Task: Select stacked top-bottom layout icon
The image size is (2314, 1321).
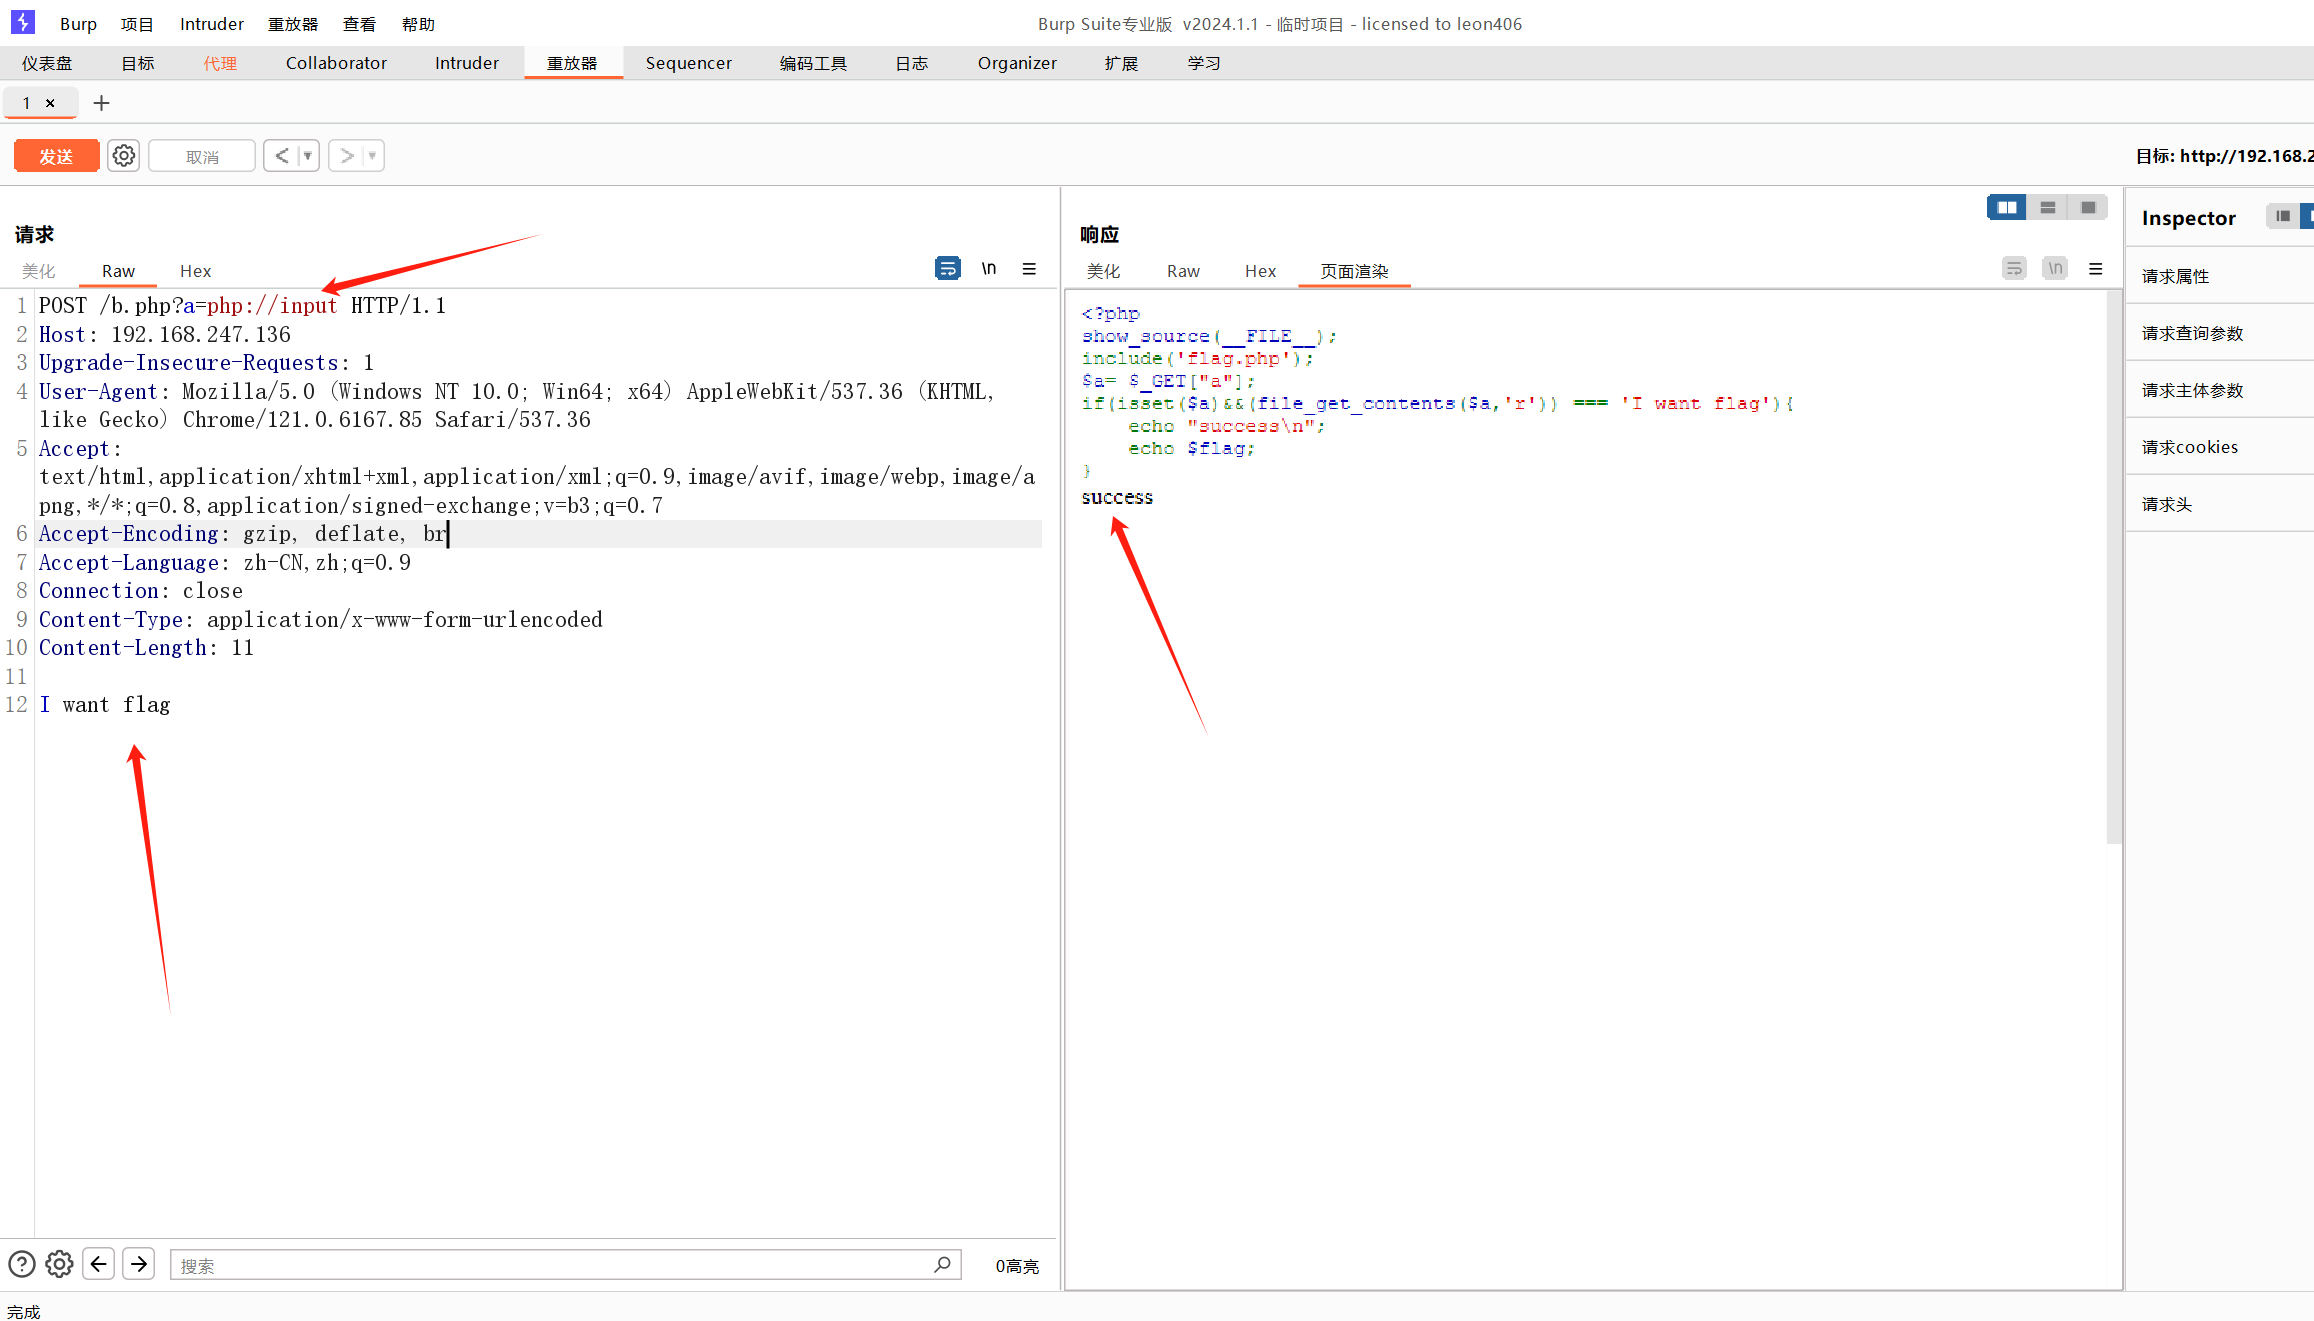Action: coord(2047,207)
